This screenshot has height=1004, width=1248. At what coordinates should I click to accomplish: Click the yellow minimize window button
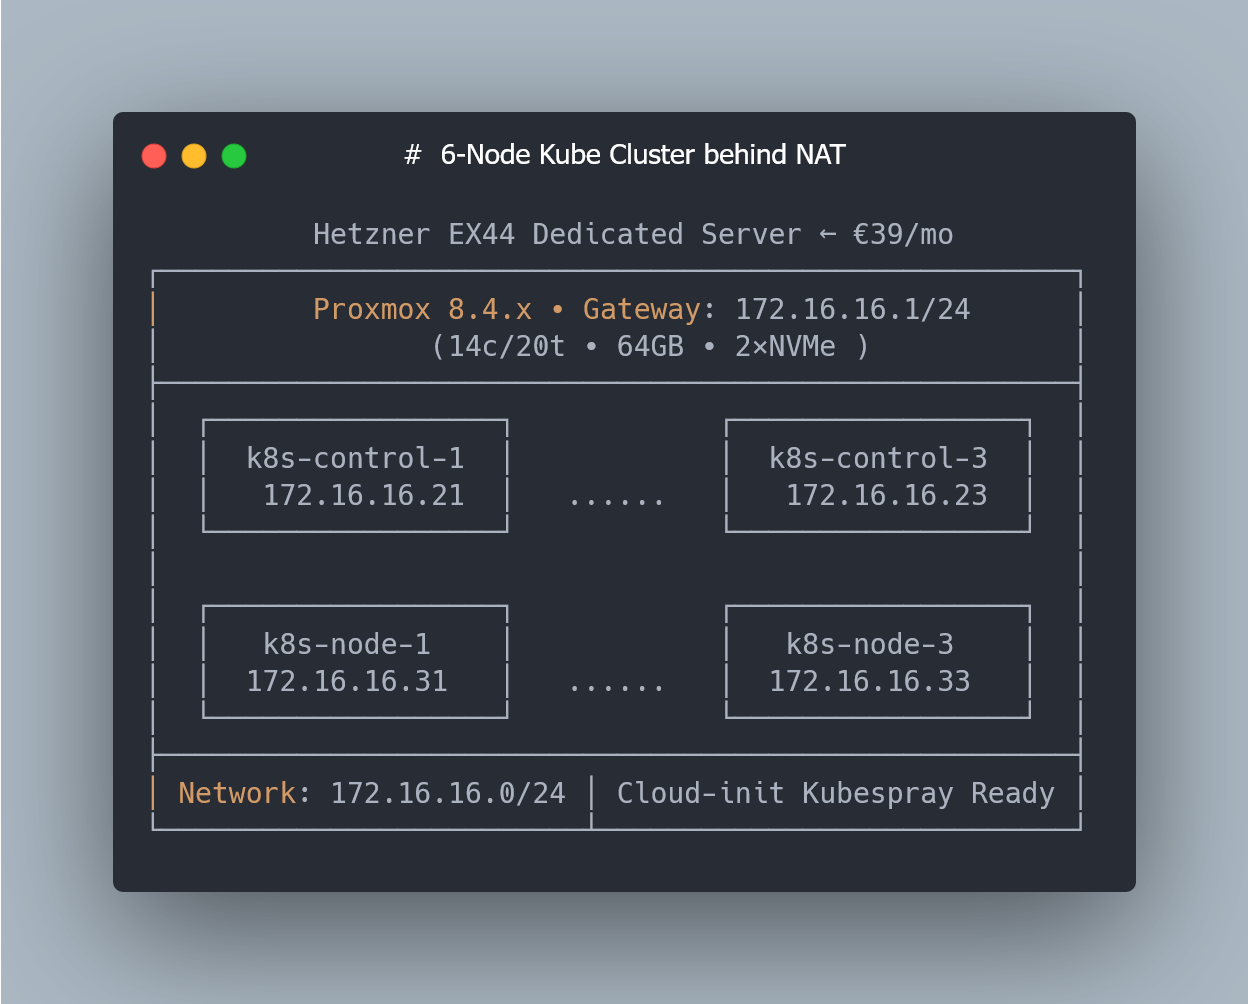tap(194, 156)
